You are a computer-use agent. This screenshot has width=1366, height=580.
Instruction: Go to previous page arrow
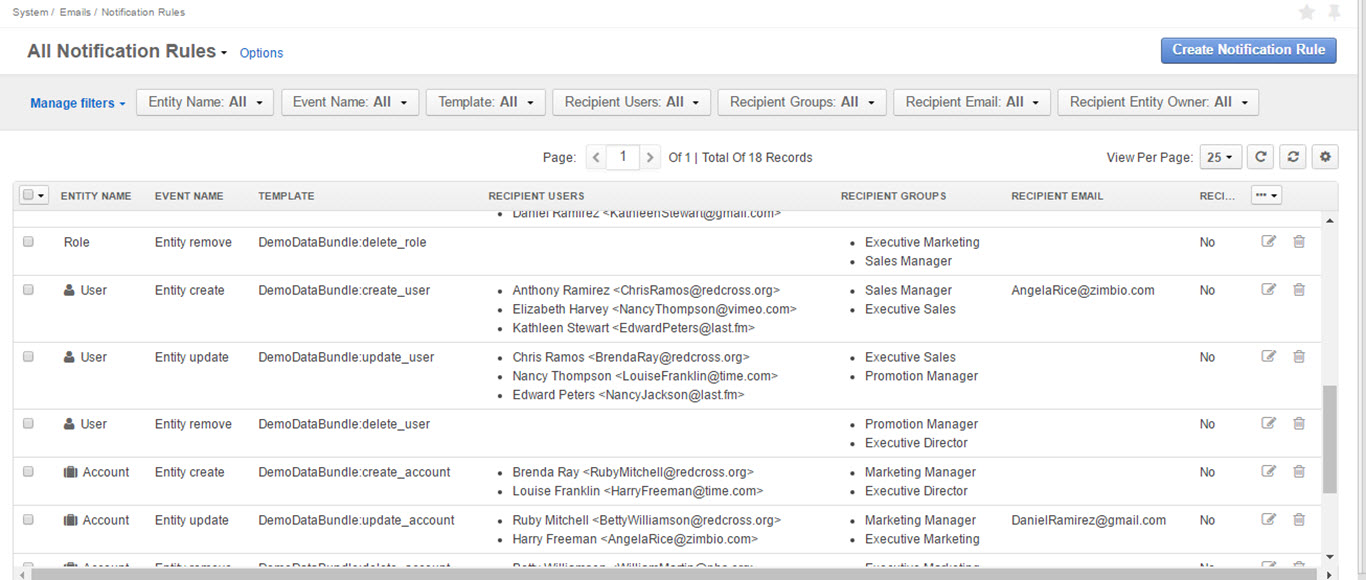(596, 157)
